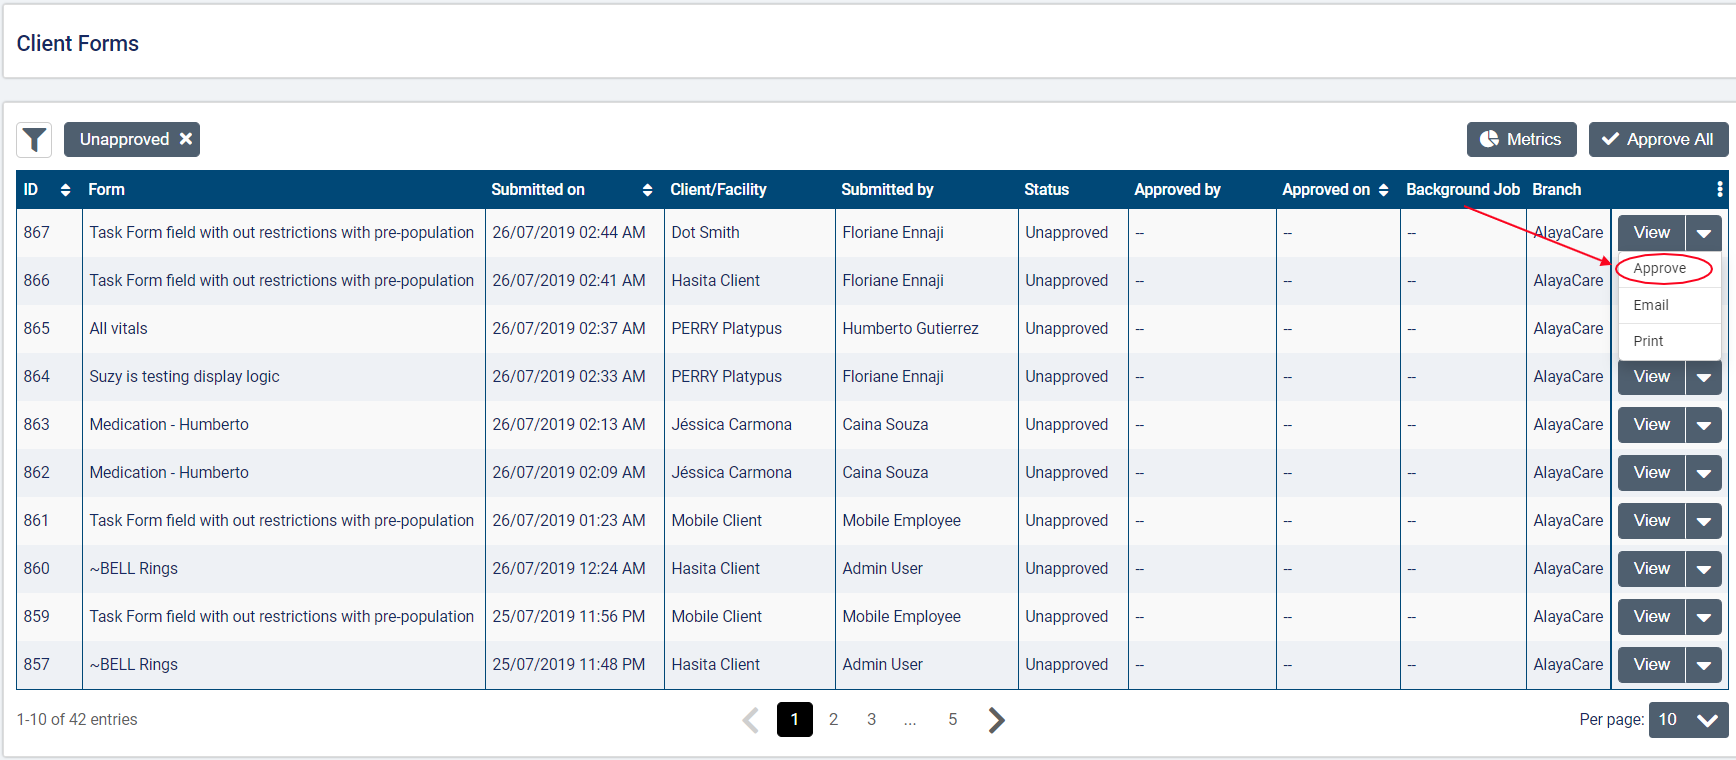Screen dimensions: 1736x760
Task: Choose Email in the action menu
Action: [1651, 305]
